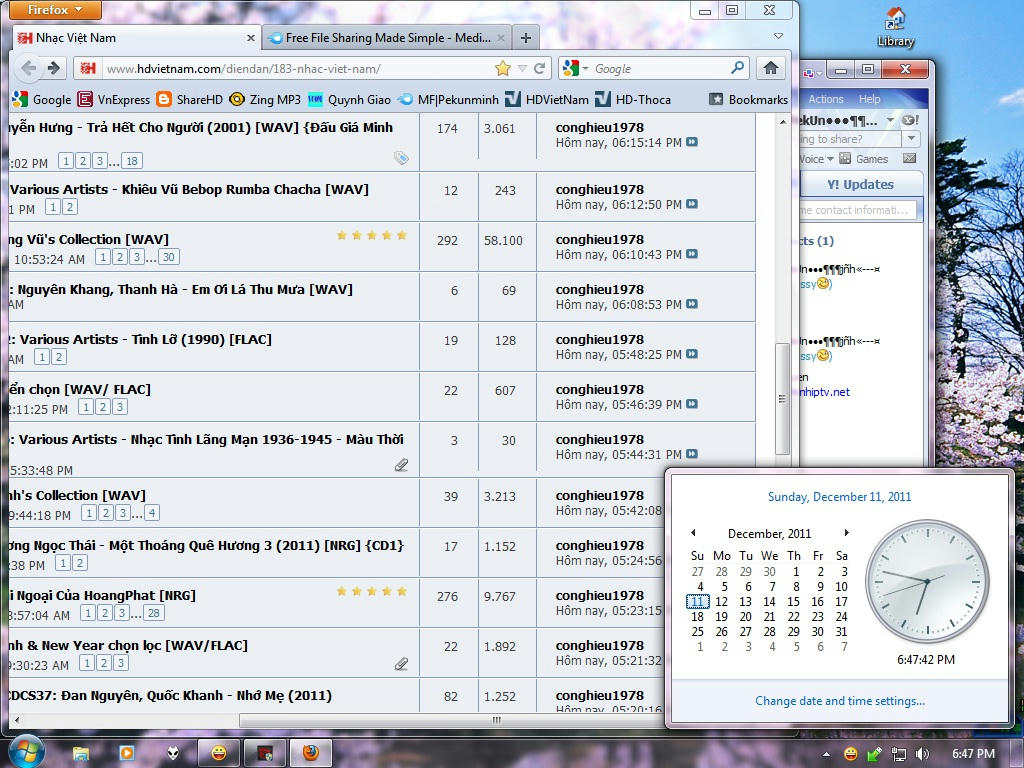Image resolution: width=1024 pixels, height=768 pixels.
Task: Open the HD-Thoca bookmark
Action: tap(633, 99)
